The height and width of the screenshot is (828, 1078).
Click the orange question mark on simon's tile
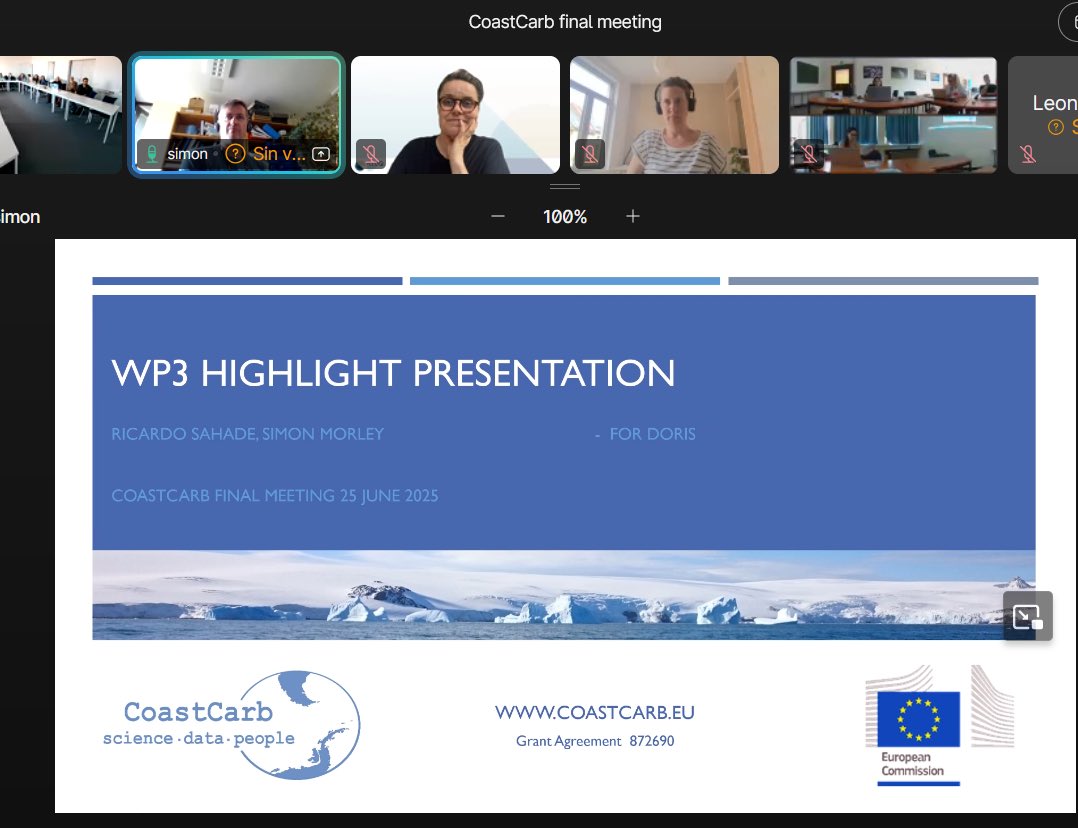[235, 153]
